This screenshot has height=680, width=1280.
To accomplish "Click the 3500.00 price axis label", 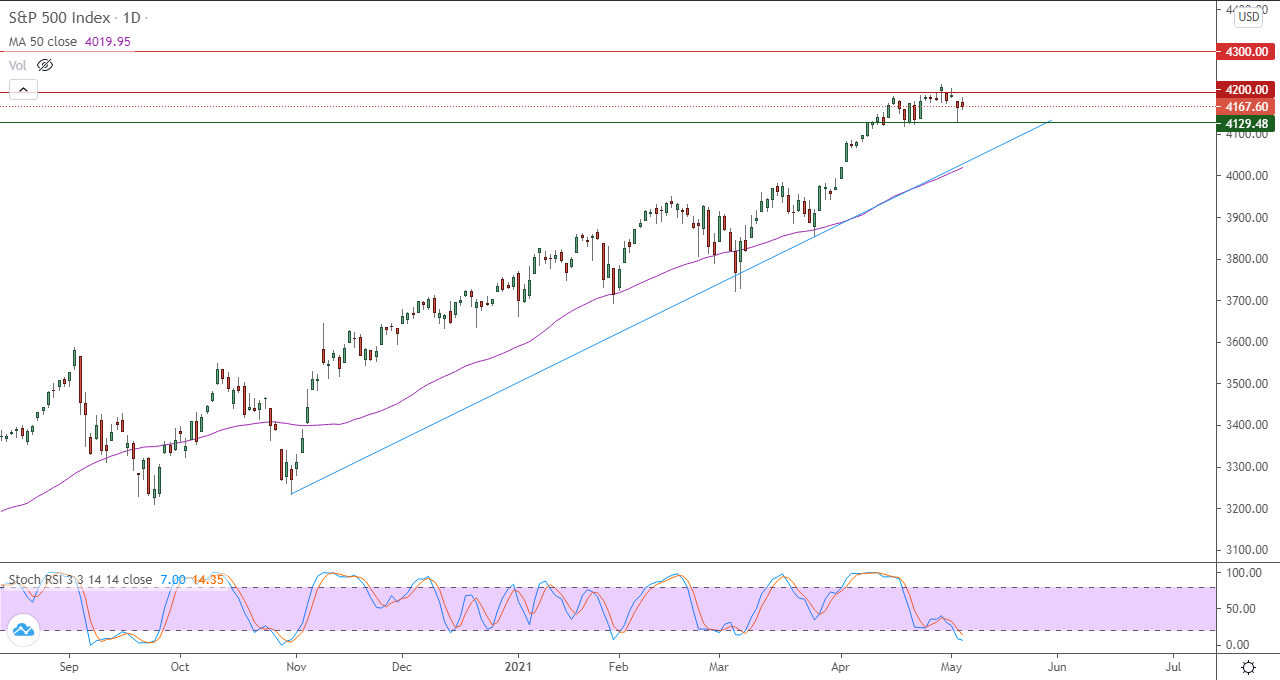I will (1245, 384).
